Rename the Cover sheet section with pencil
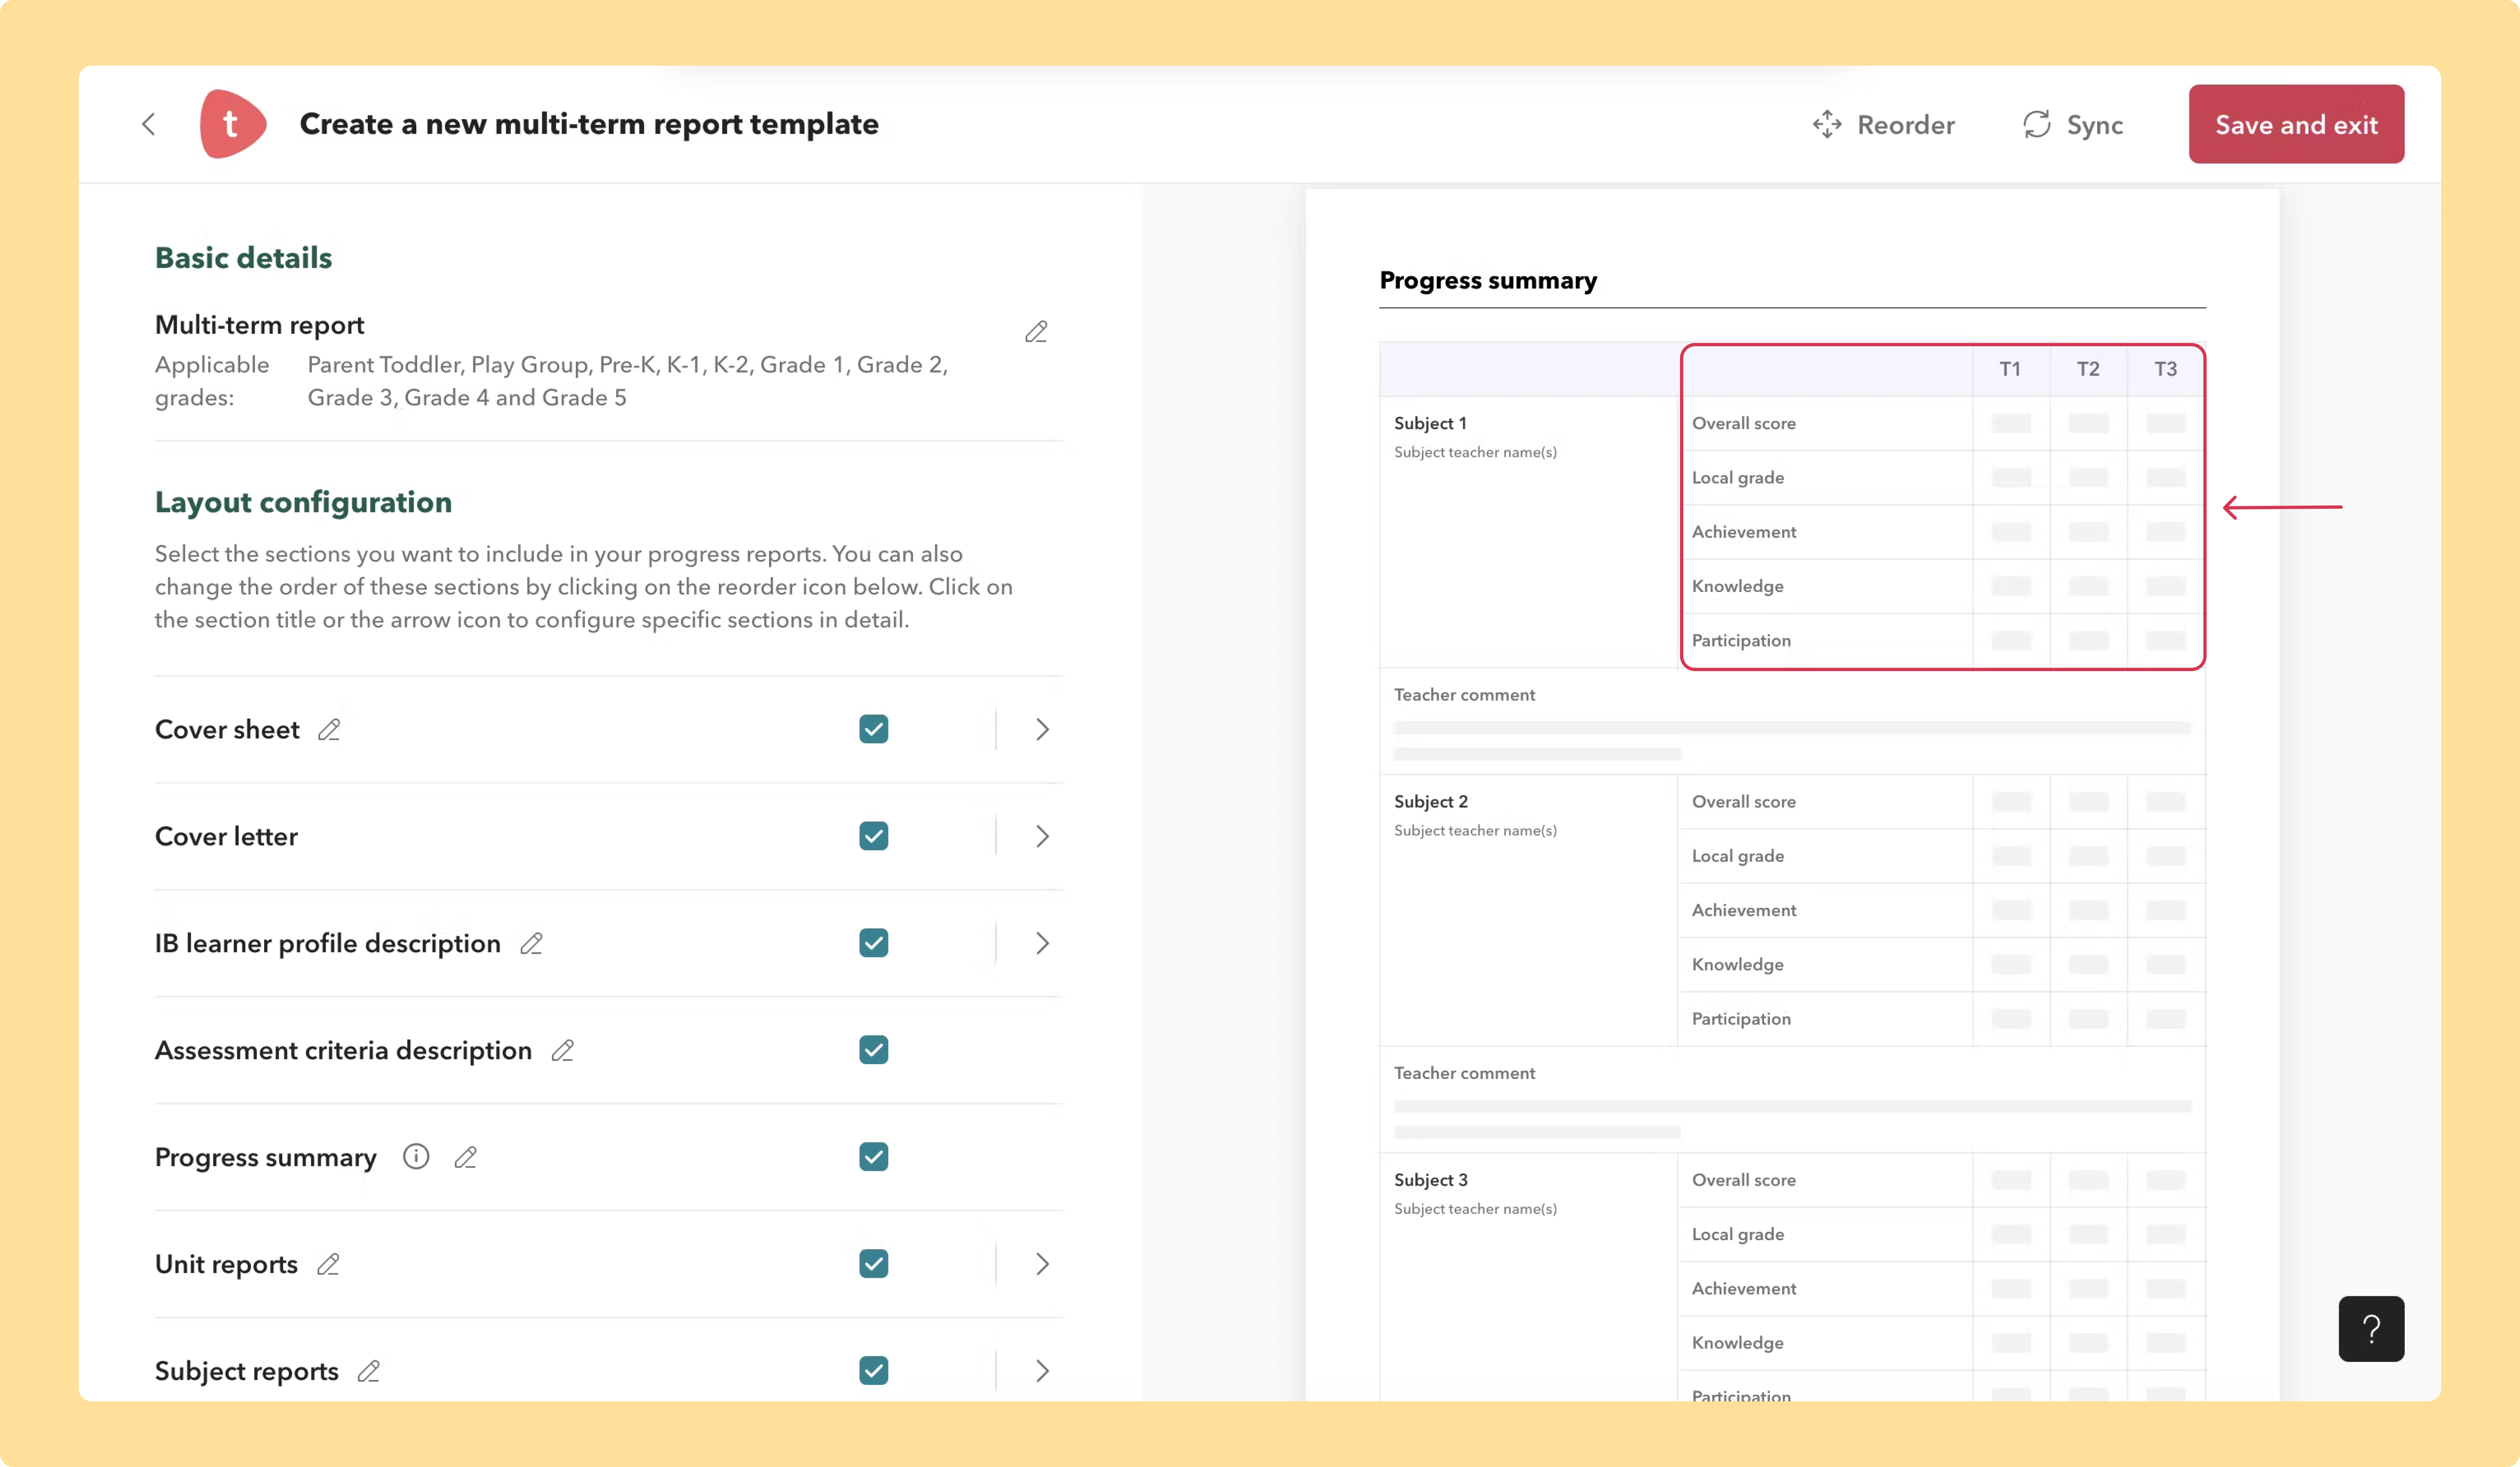This screenshot has height=1467, width=2520. tap(329, 730)
